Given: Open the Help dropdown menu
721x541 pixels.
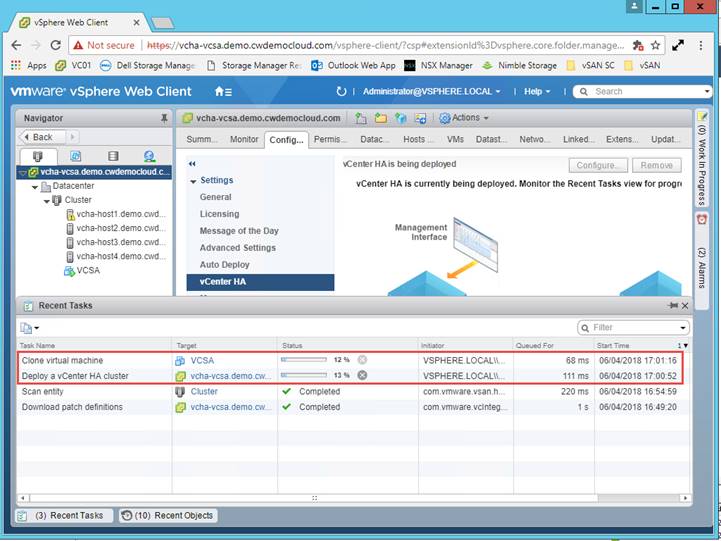Looking at the screenshot, I should (537, 91).
